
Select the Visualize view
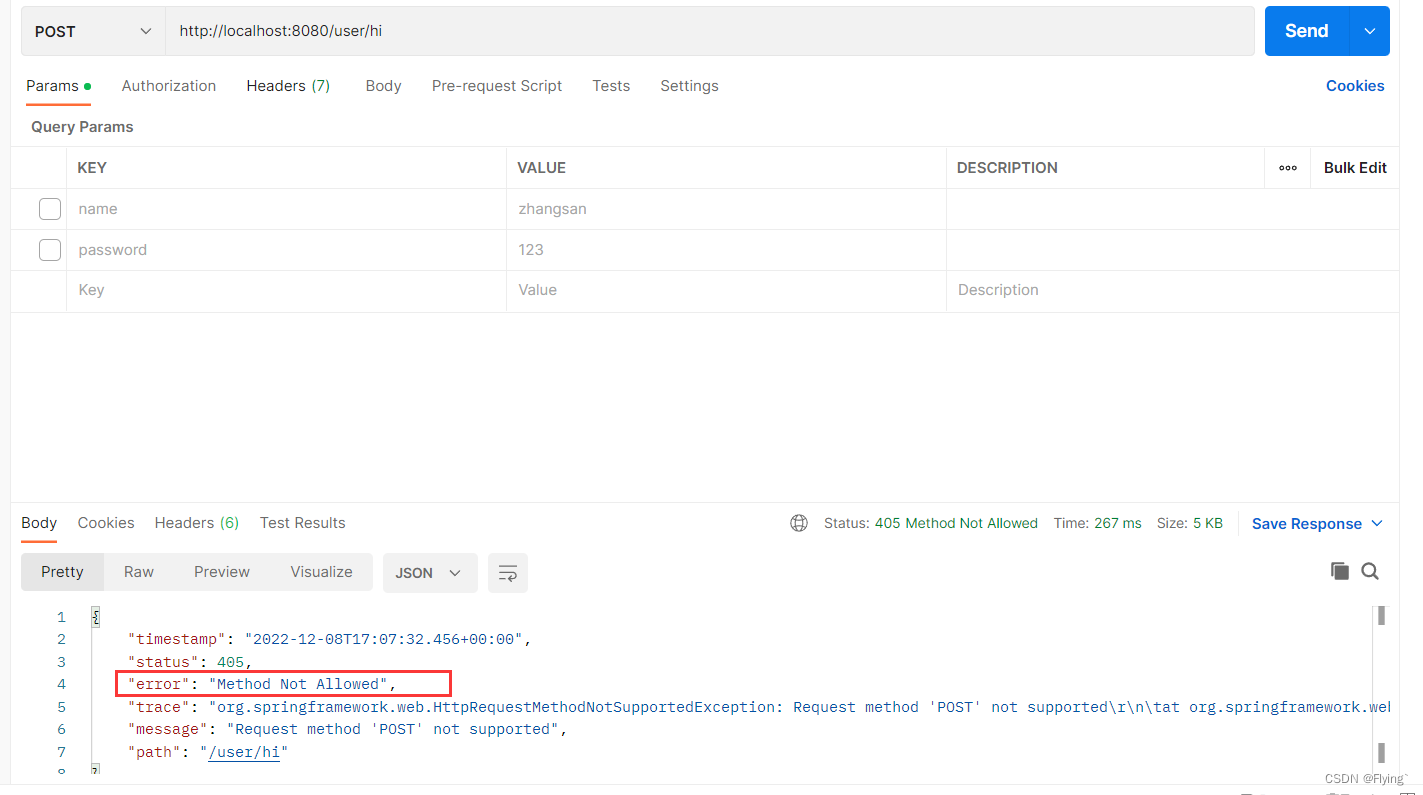point(321,572)
